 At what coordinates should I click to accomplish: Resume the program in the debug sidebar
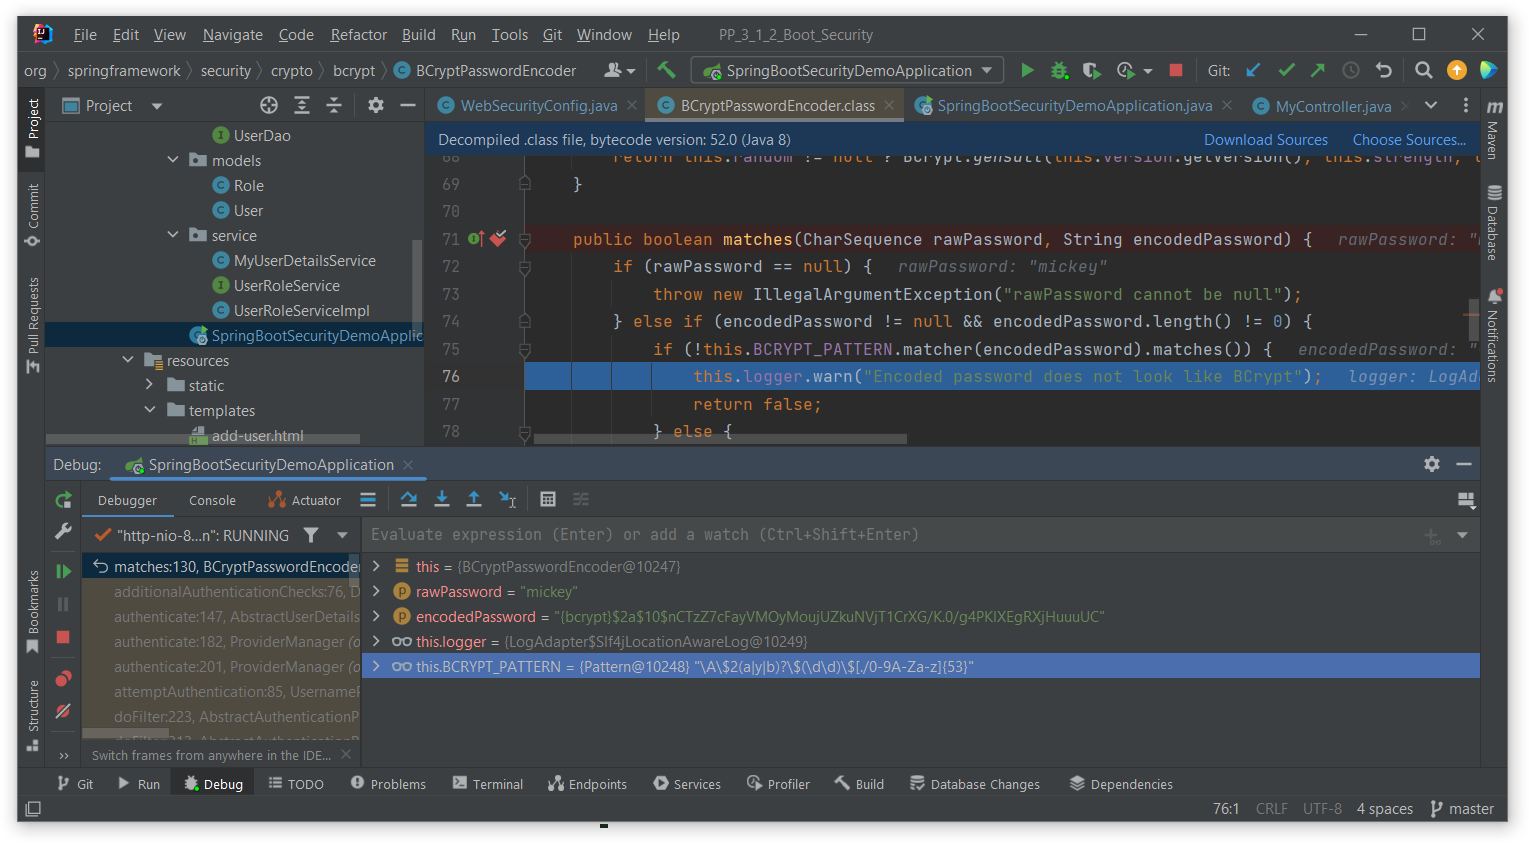63,571
